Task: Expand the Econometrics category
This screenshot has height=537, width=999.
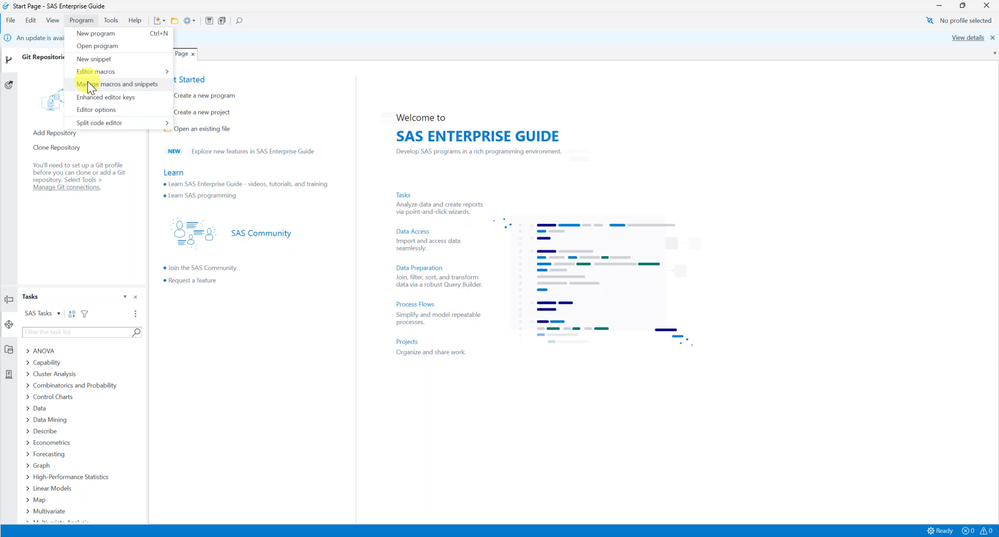Action: tap(27, 443)
